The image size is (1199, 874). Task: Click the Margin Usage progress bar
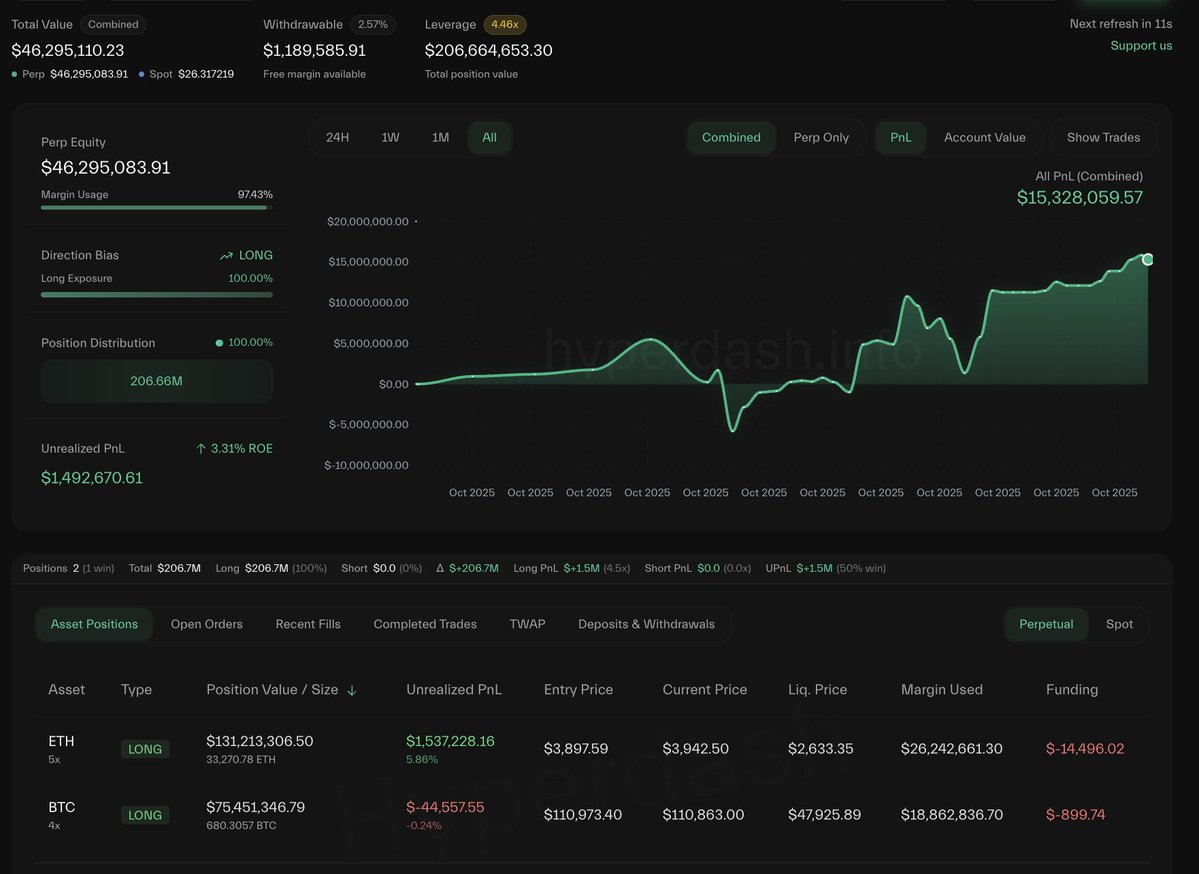(x=156, y=208)
